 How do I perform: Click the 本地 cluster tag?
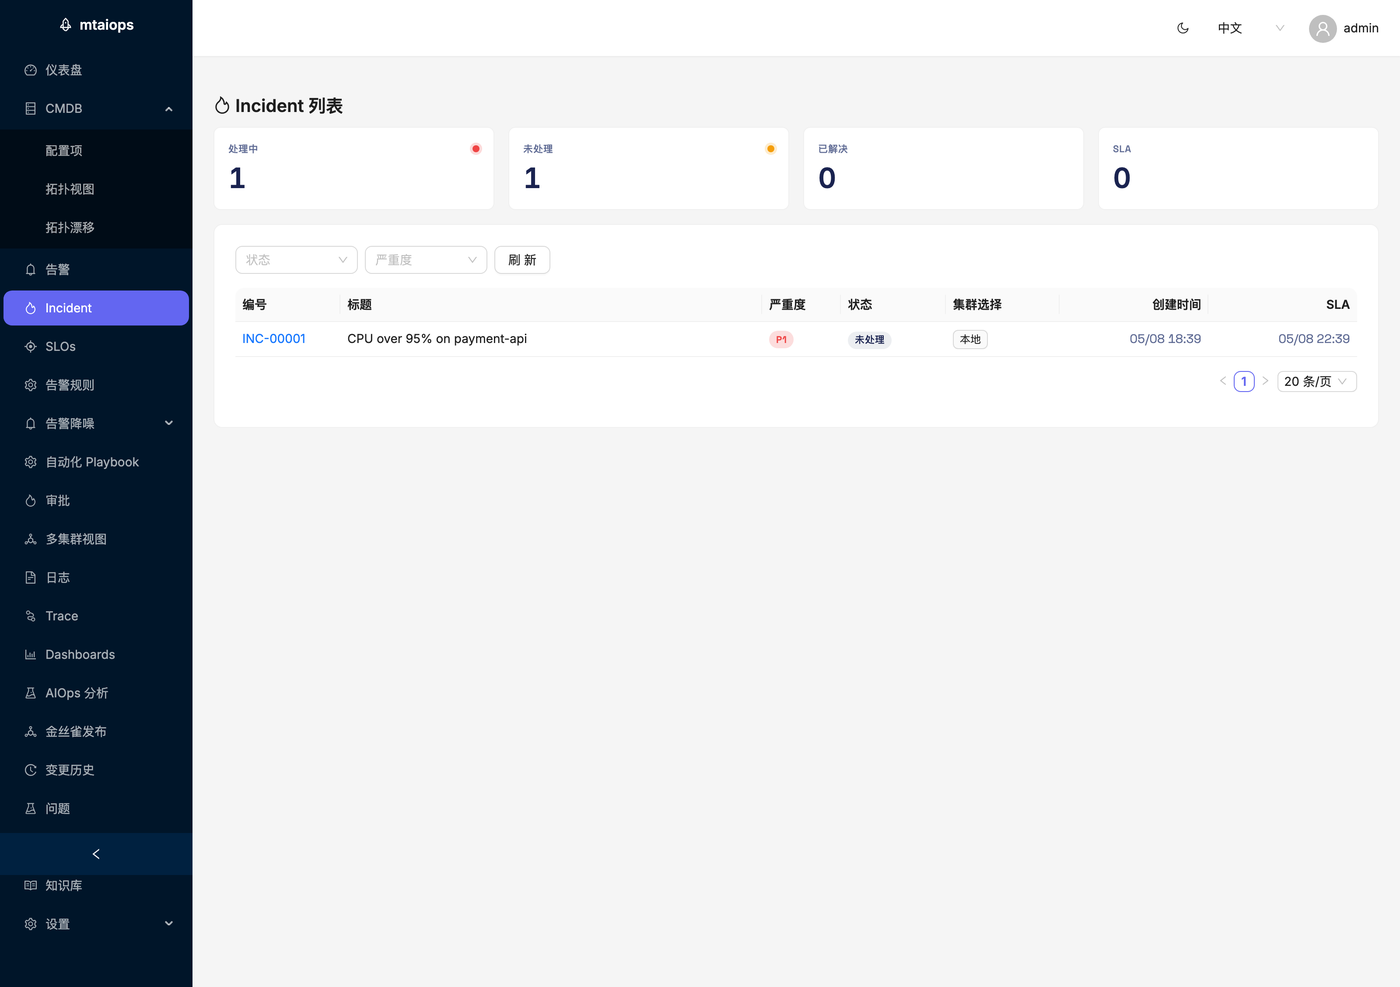970,340
